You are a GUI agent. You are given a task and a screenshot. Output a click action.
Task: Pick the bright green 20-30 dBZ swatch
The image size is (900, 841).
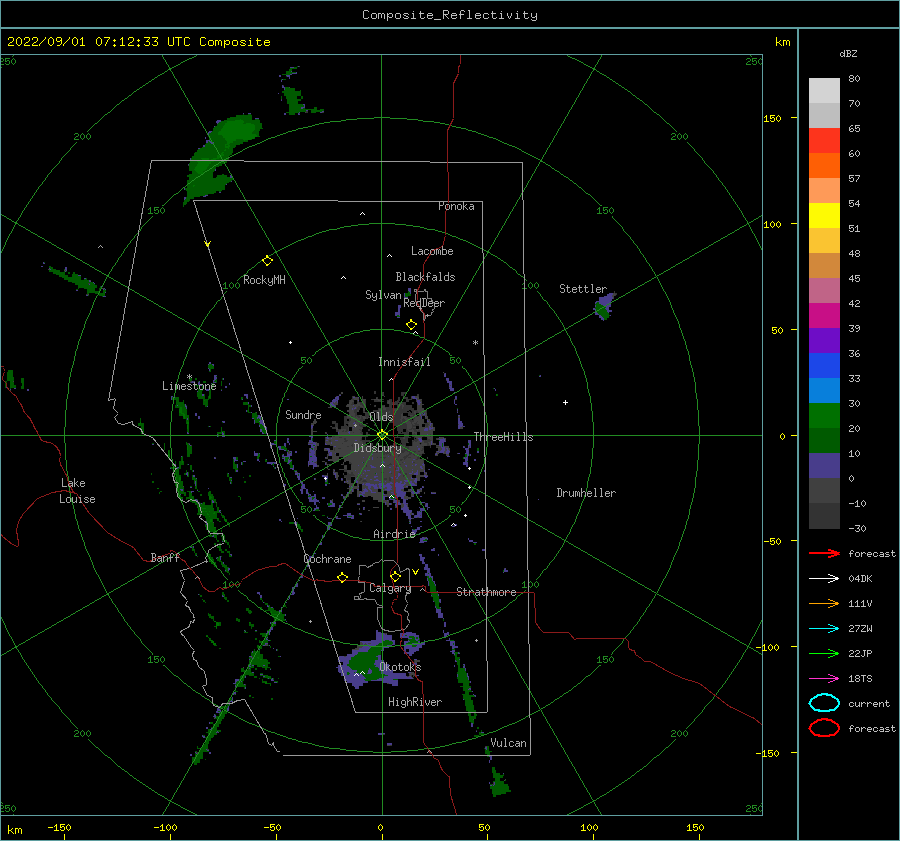[824, 416]
